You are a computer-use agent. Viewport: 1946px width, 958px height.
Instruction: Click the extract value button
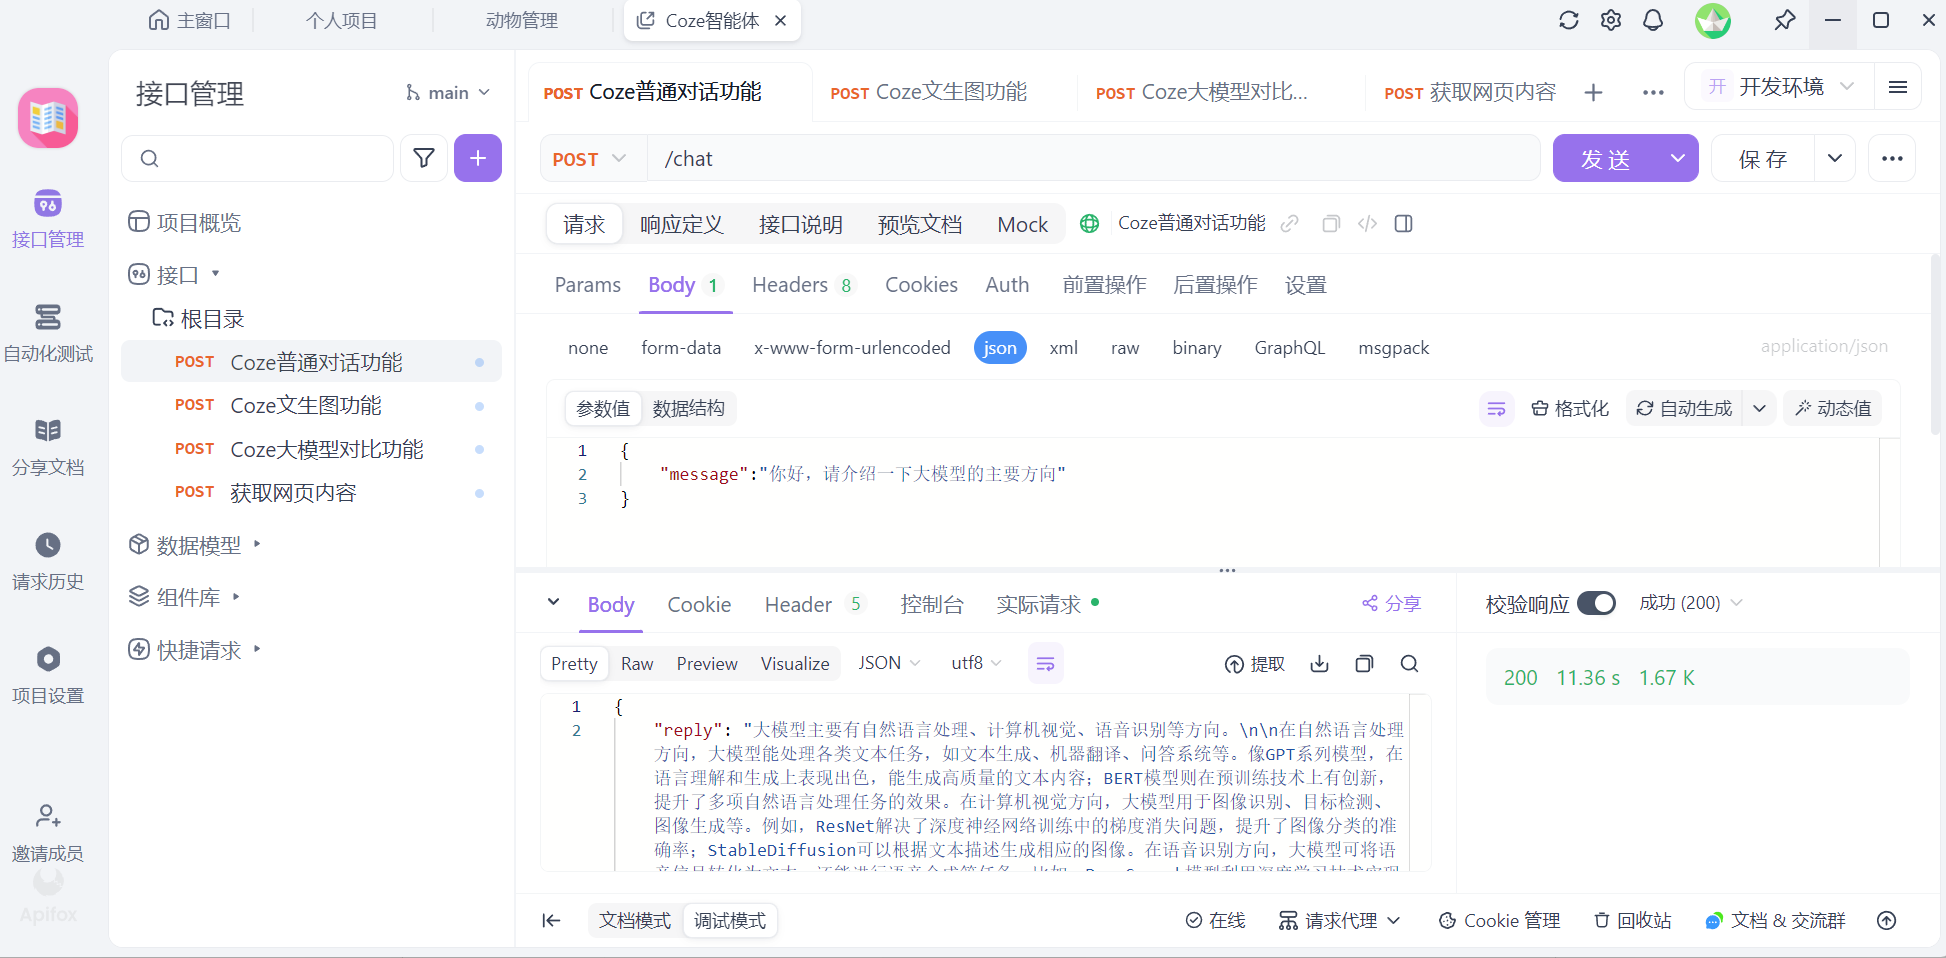click(1255, 664)
